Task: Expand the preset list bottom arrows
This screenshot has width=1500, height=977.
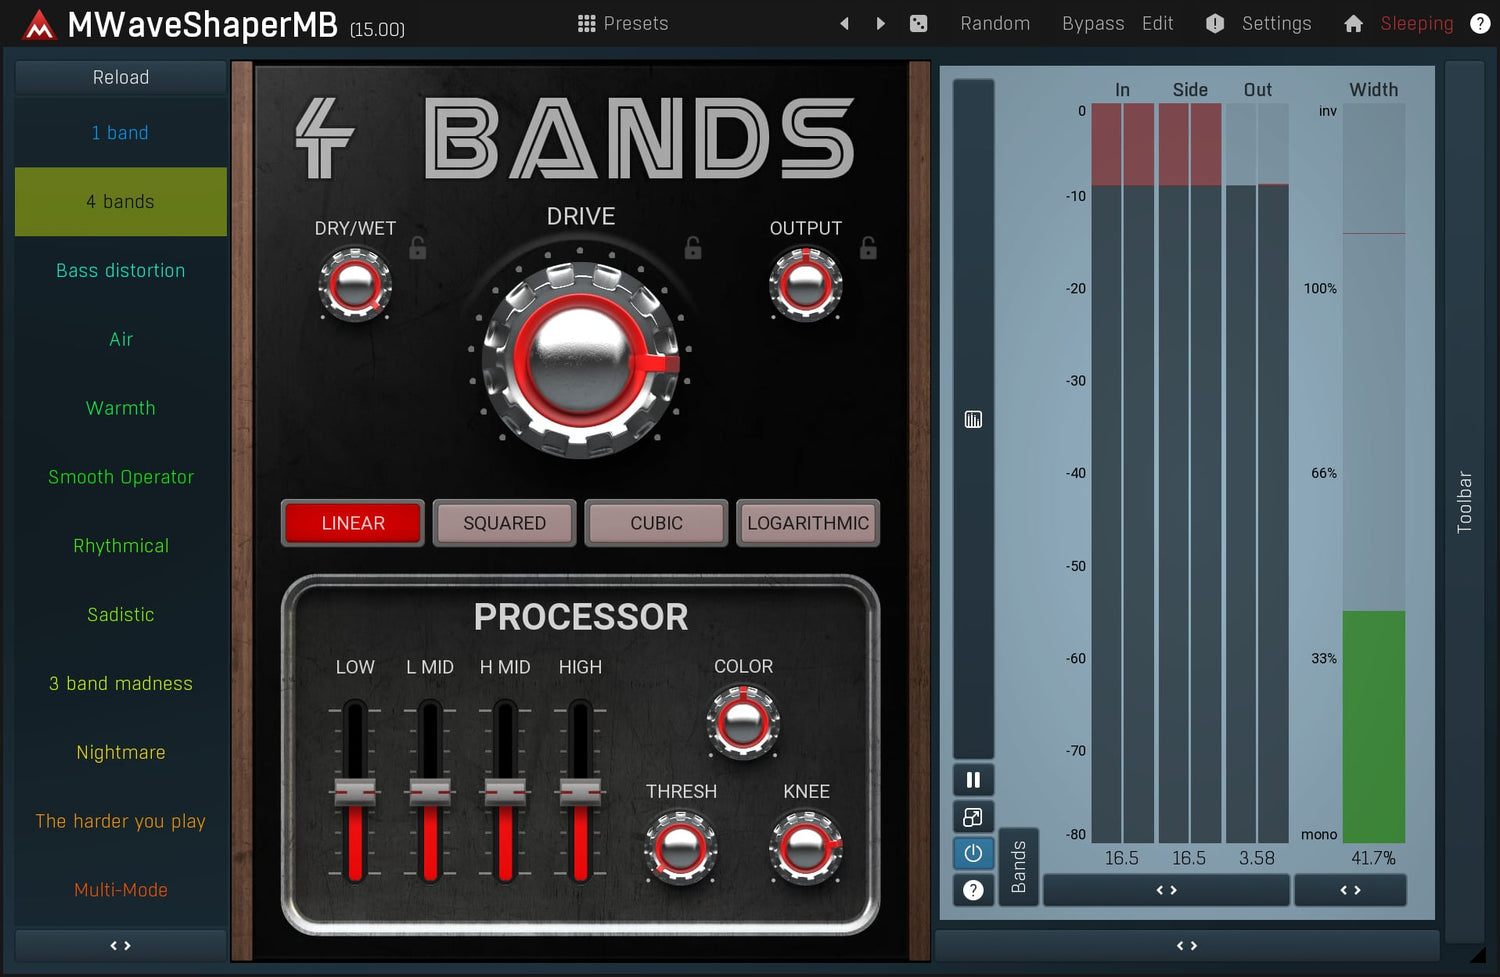Action: pyautogui.click(x=120, y=945)
